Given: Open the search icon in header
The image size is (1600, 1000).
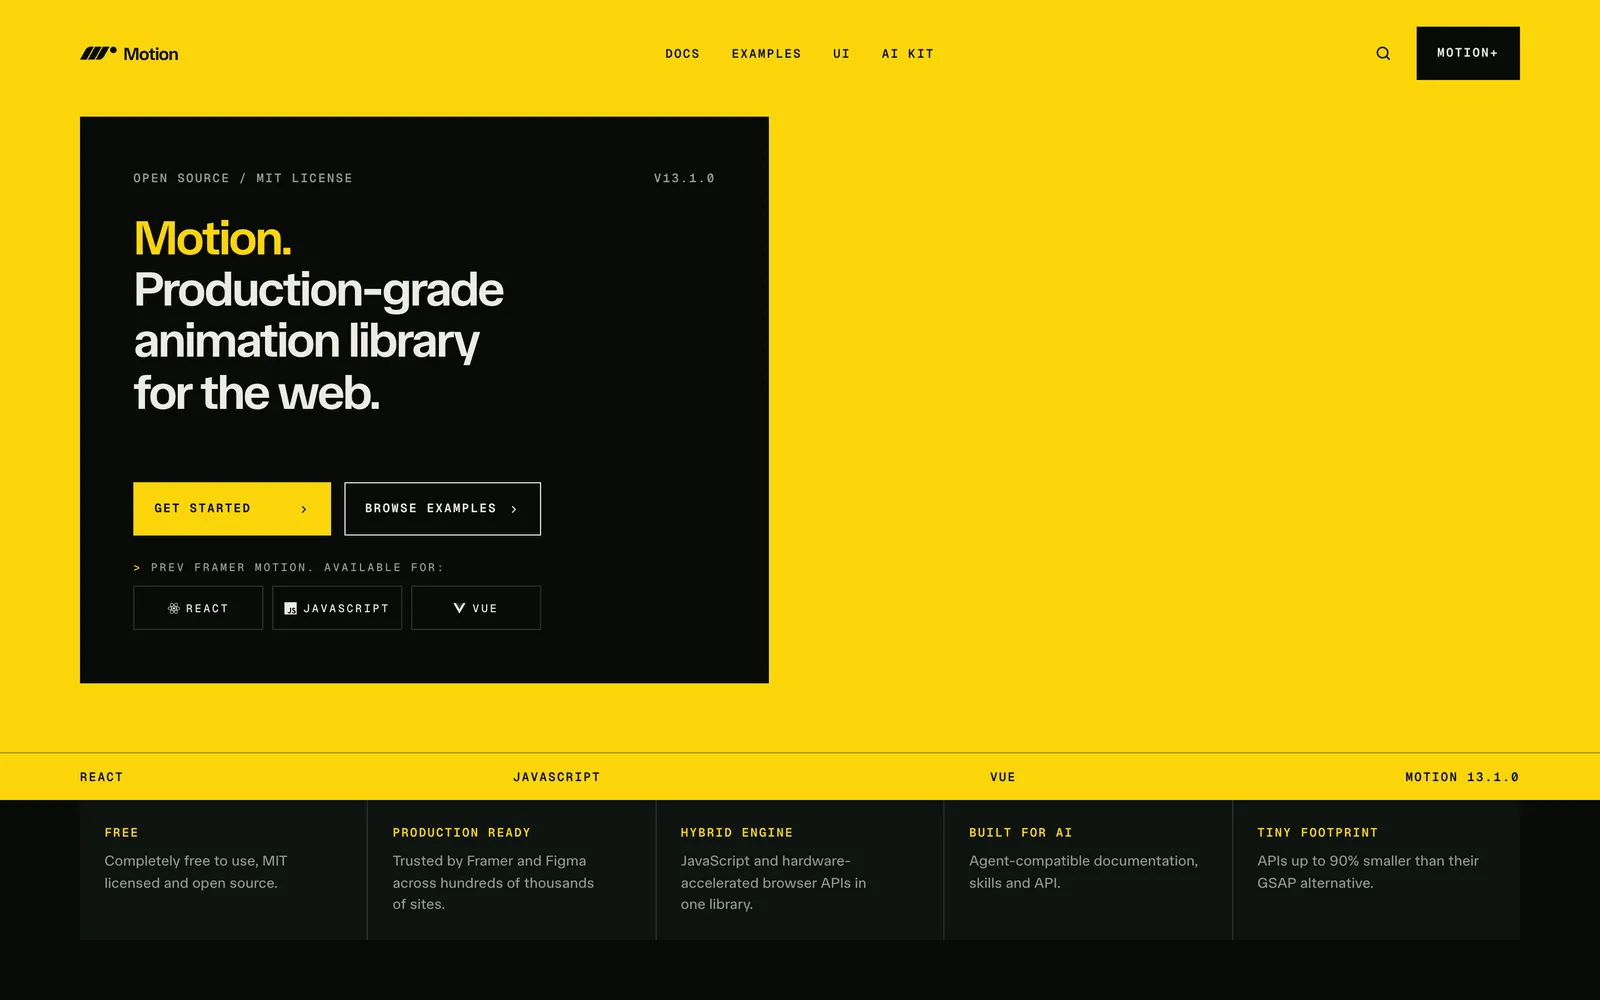Looking at the screenshot, I should [1383, 53].
